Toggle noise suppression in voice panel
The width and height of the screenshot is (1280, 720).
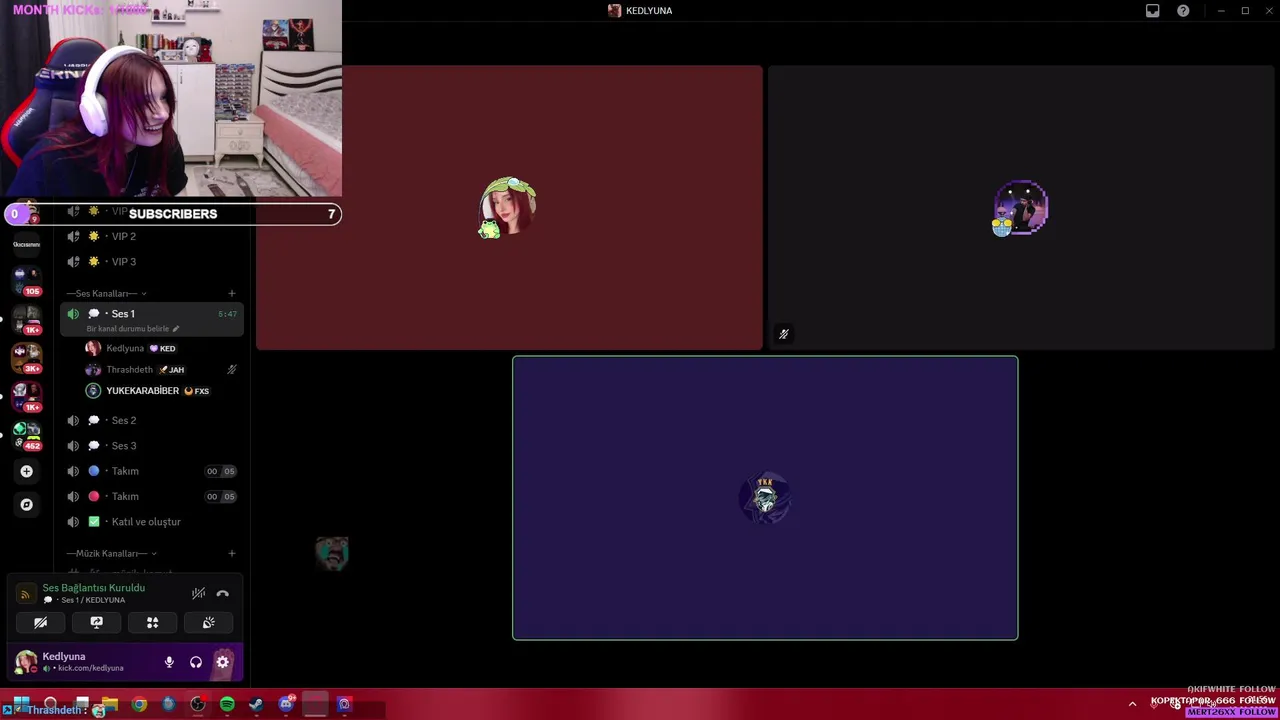click(198, 594)
